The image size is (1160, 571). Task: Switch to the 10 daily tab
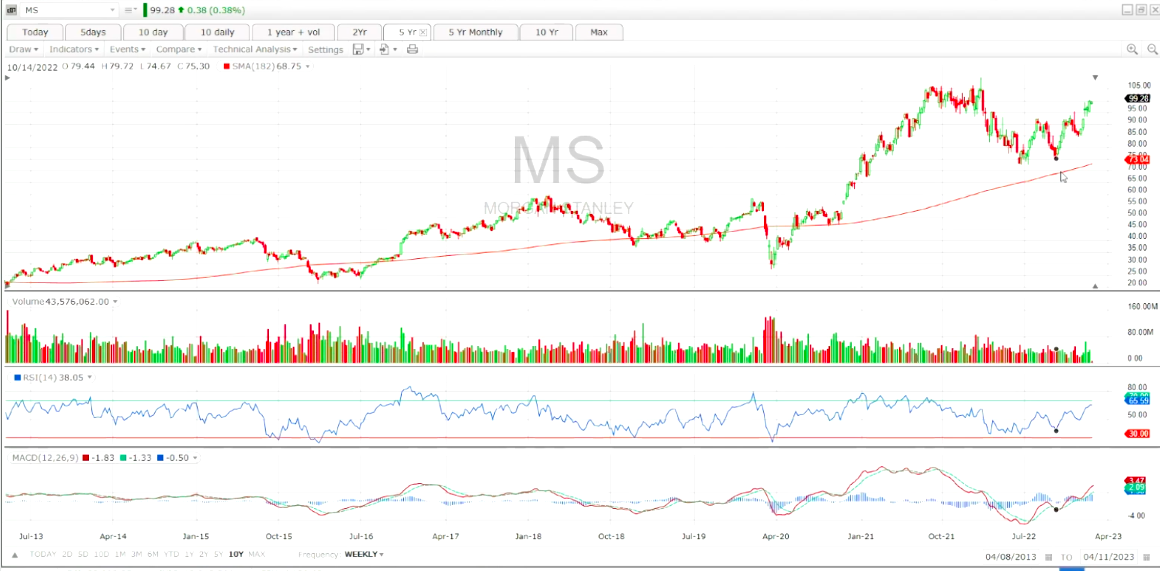[x=217, y=32]
